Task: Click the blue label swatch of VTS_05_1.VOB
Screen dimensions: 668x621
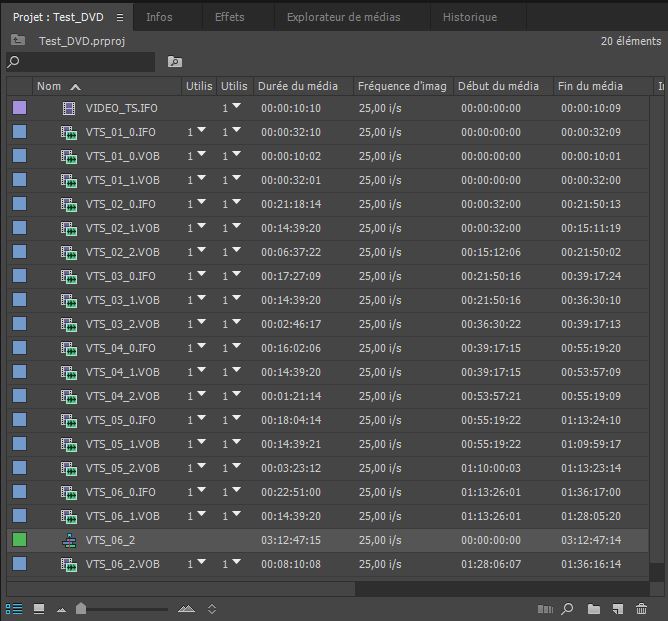Action: point(19,444)
